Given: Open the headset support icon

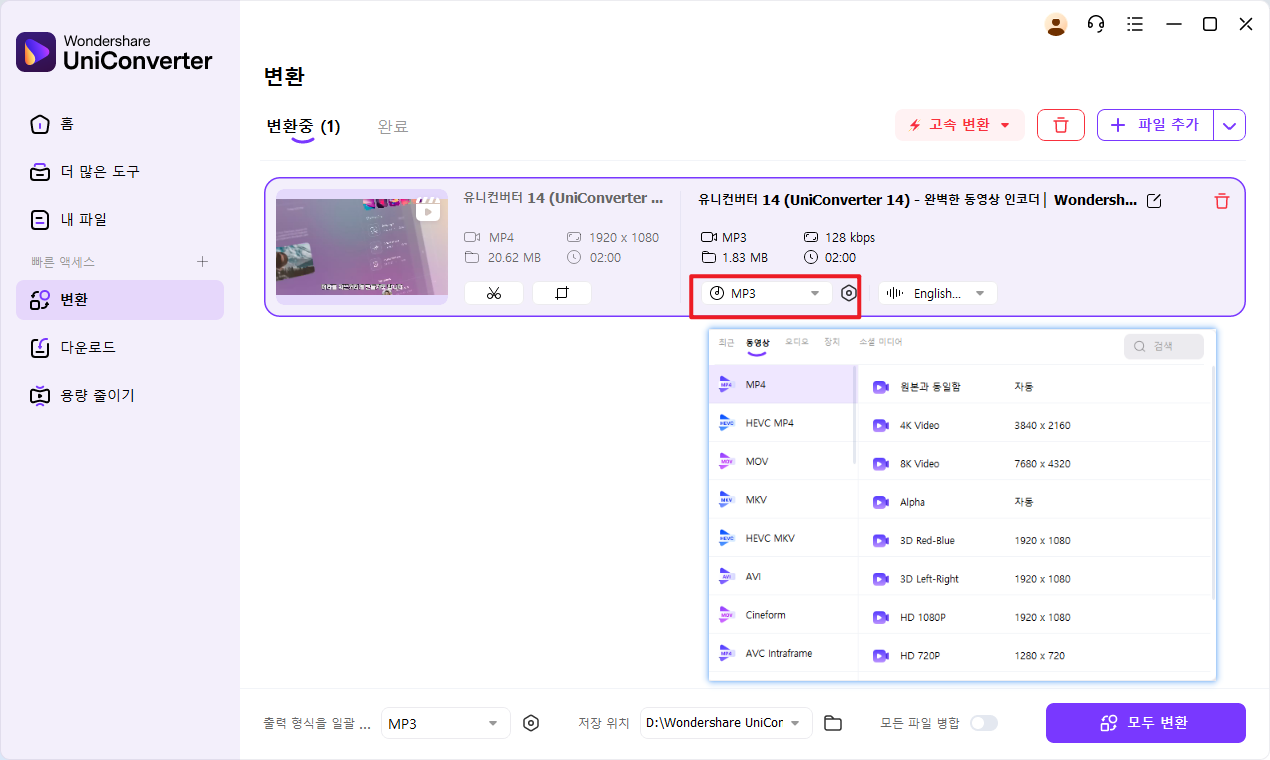Looking at the screenshot, I should point(1096,24).
